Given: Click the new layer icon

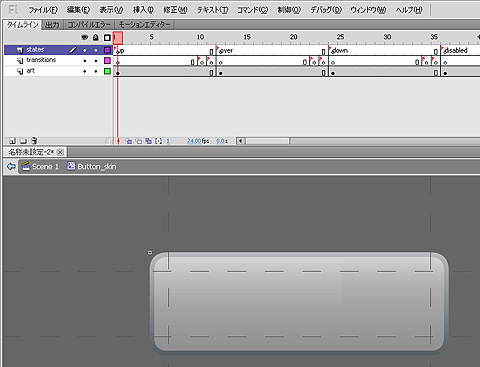Looking at the screenshot, I should point(12,141).
